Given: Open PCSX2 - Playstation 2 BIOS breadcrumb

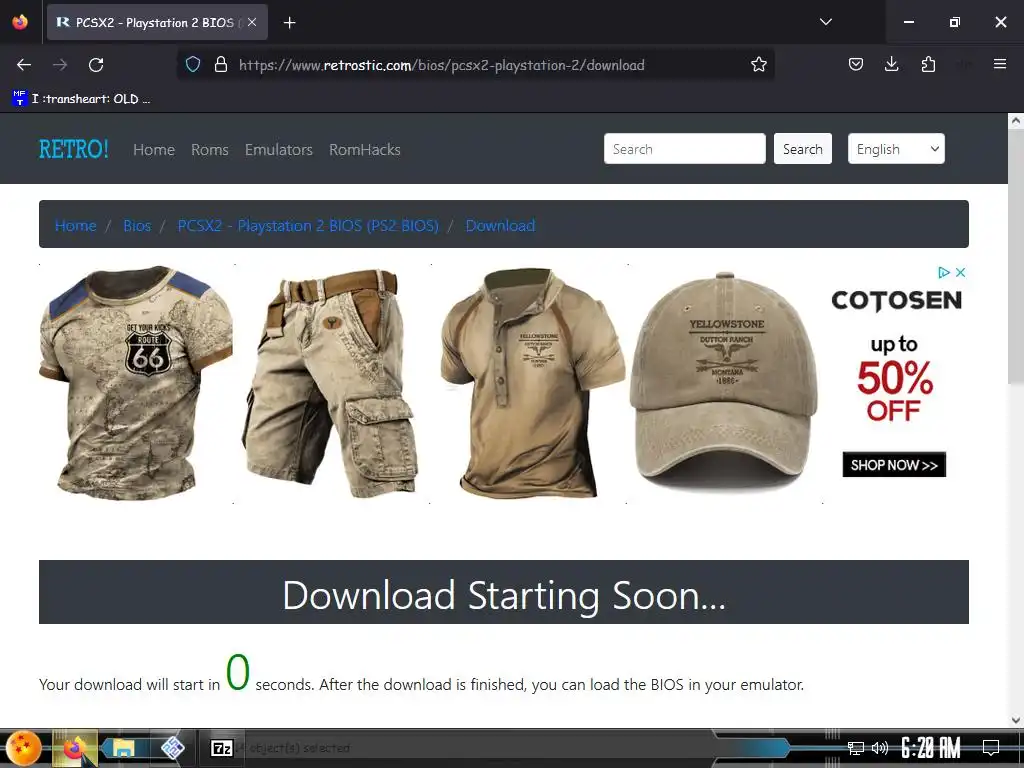Looking at the screenshot, I should coord(308,225).
